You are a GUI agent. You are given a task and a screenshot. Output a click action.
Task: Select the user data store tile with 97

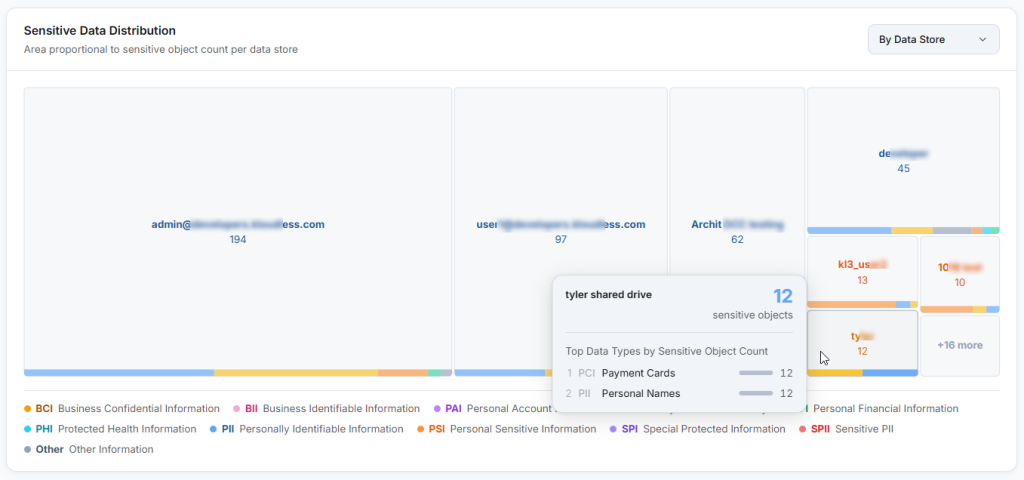(x=560, y=232)
